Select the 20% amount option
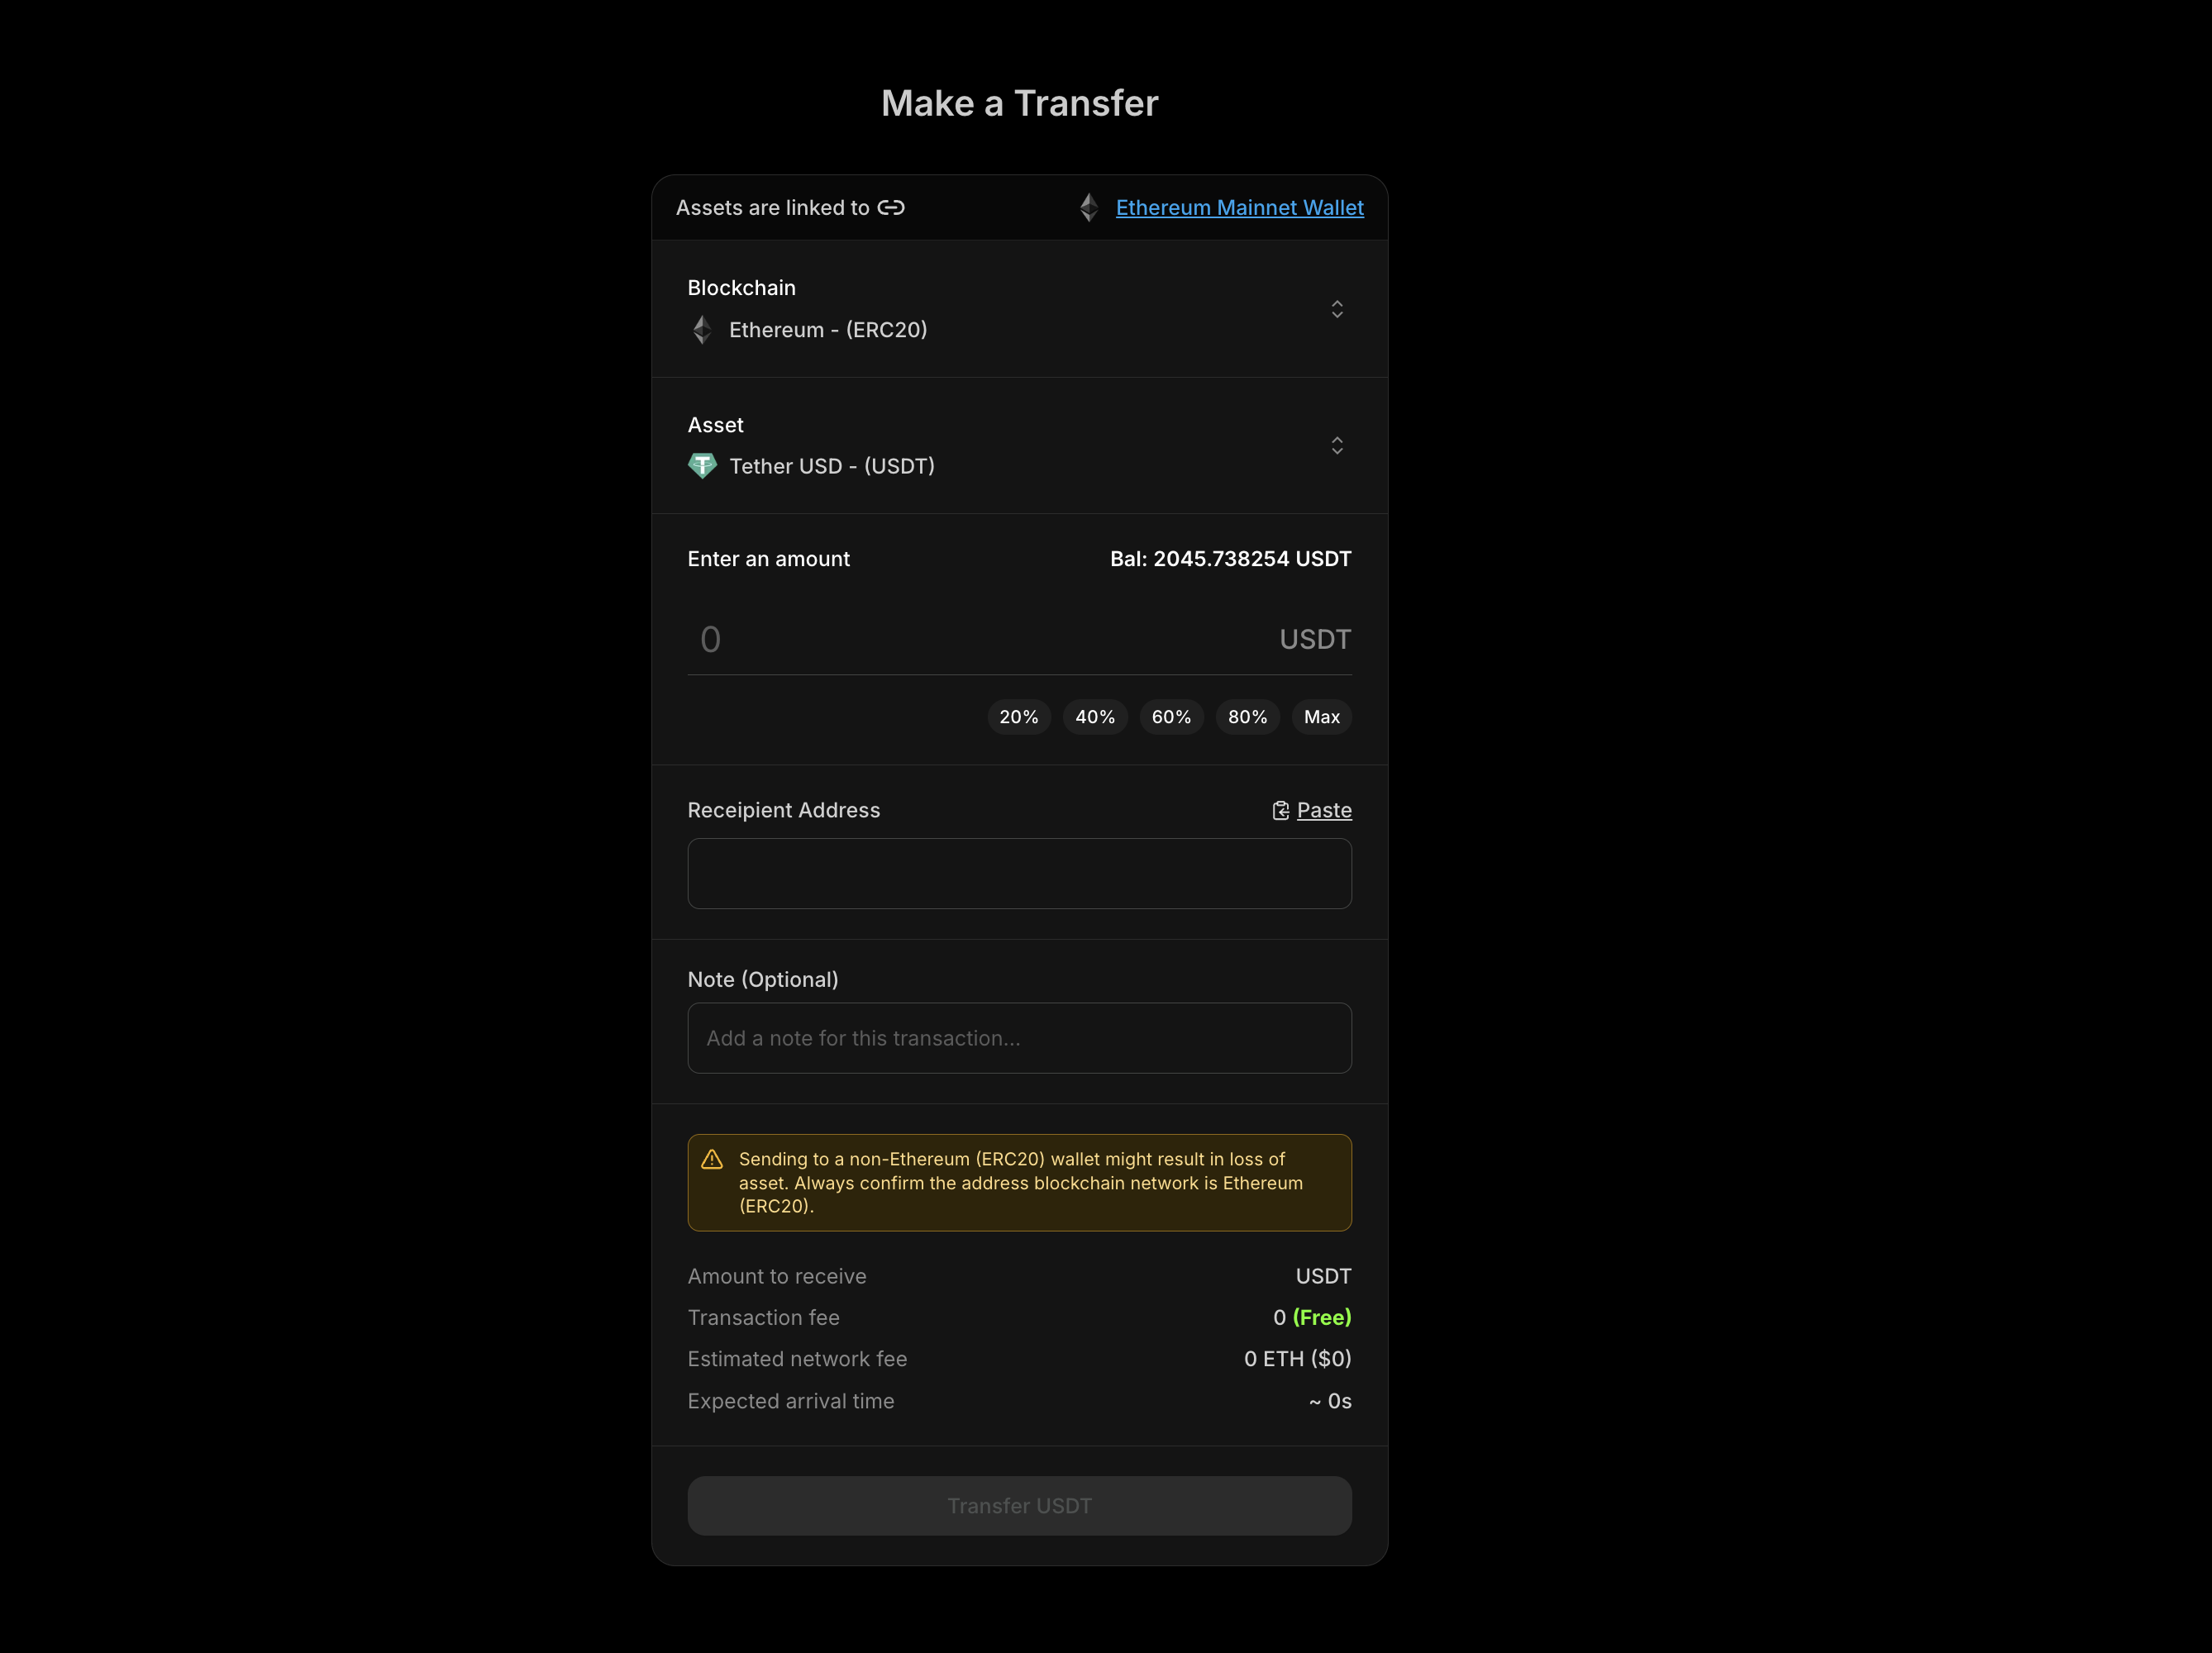 tap(1019, 717)
